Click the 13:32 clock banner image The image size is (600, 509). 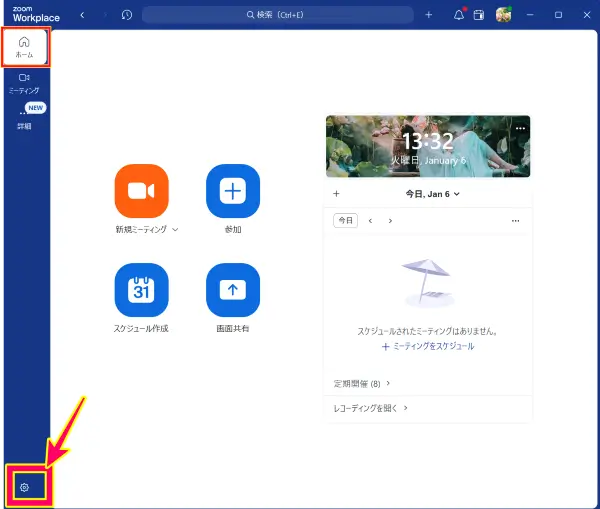point(428,146)
